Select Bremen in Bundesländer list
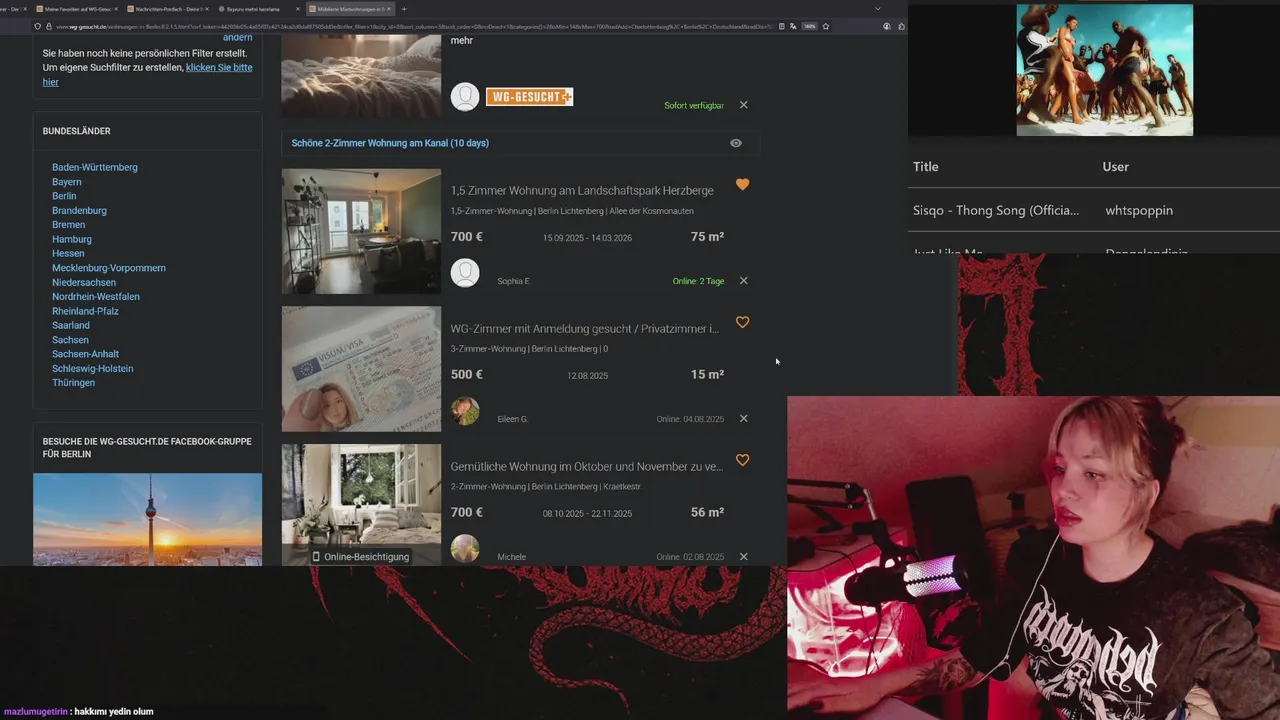Screen dimensions: 1280x720 (69, 225)
